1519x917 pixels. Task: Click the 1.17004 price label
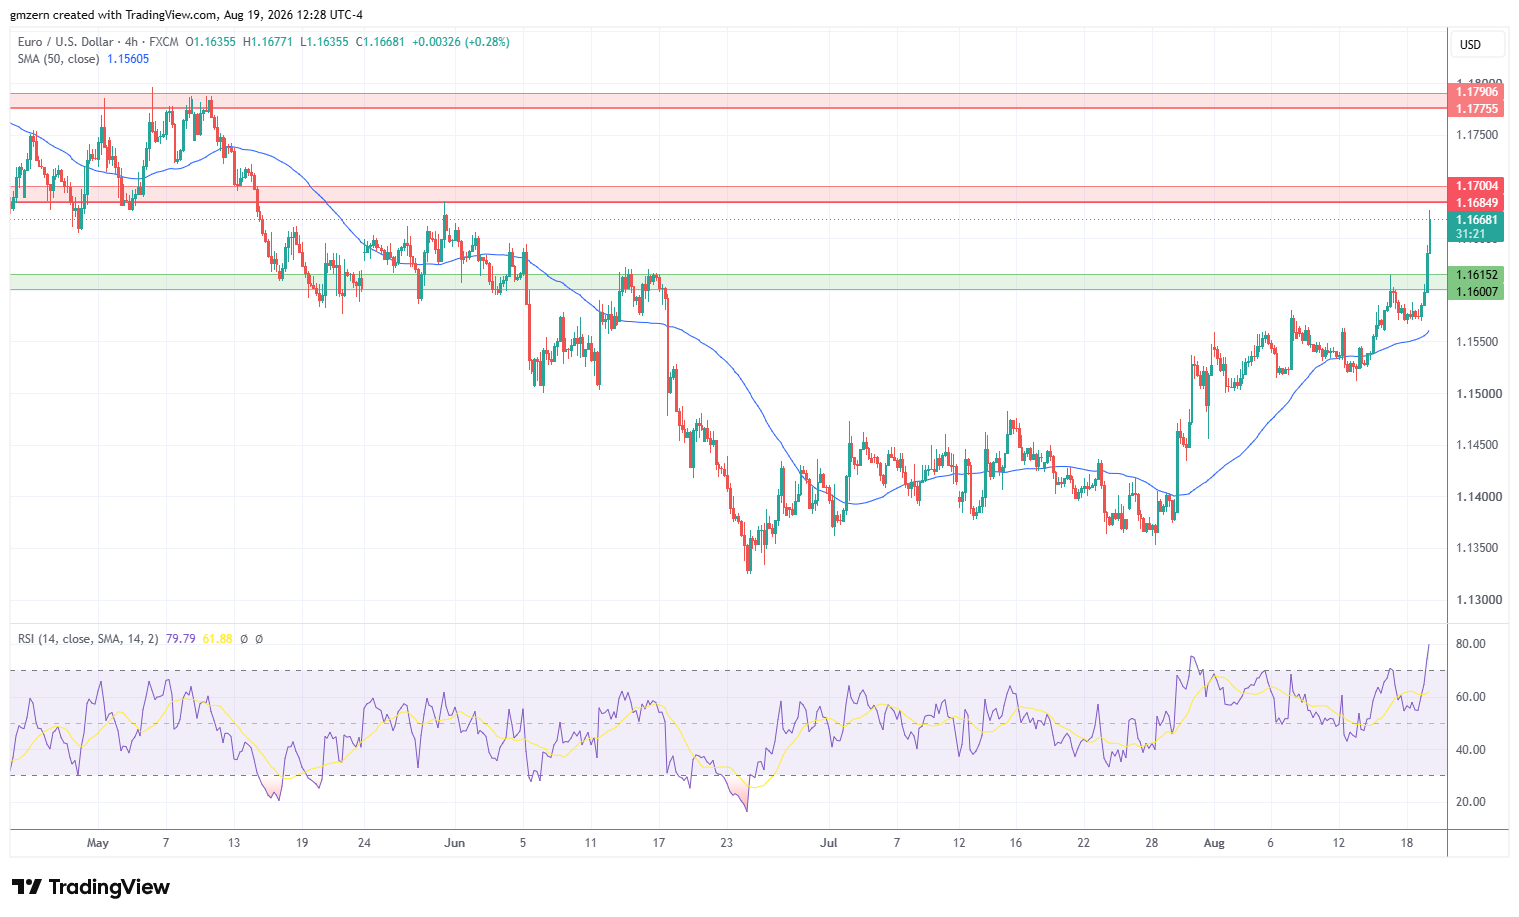click(x=1476, y=186)
